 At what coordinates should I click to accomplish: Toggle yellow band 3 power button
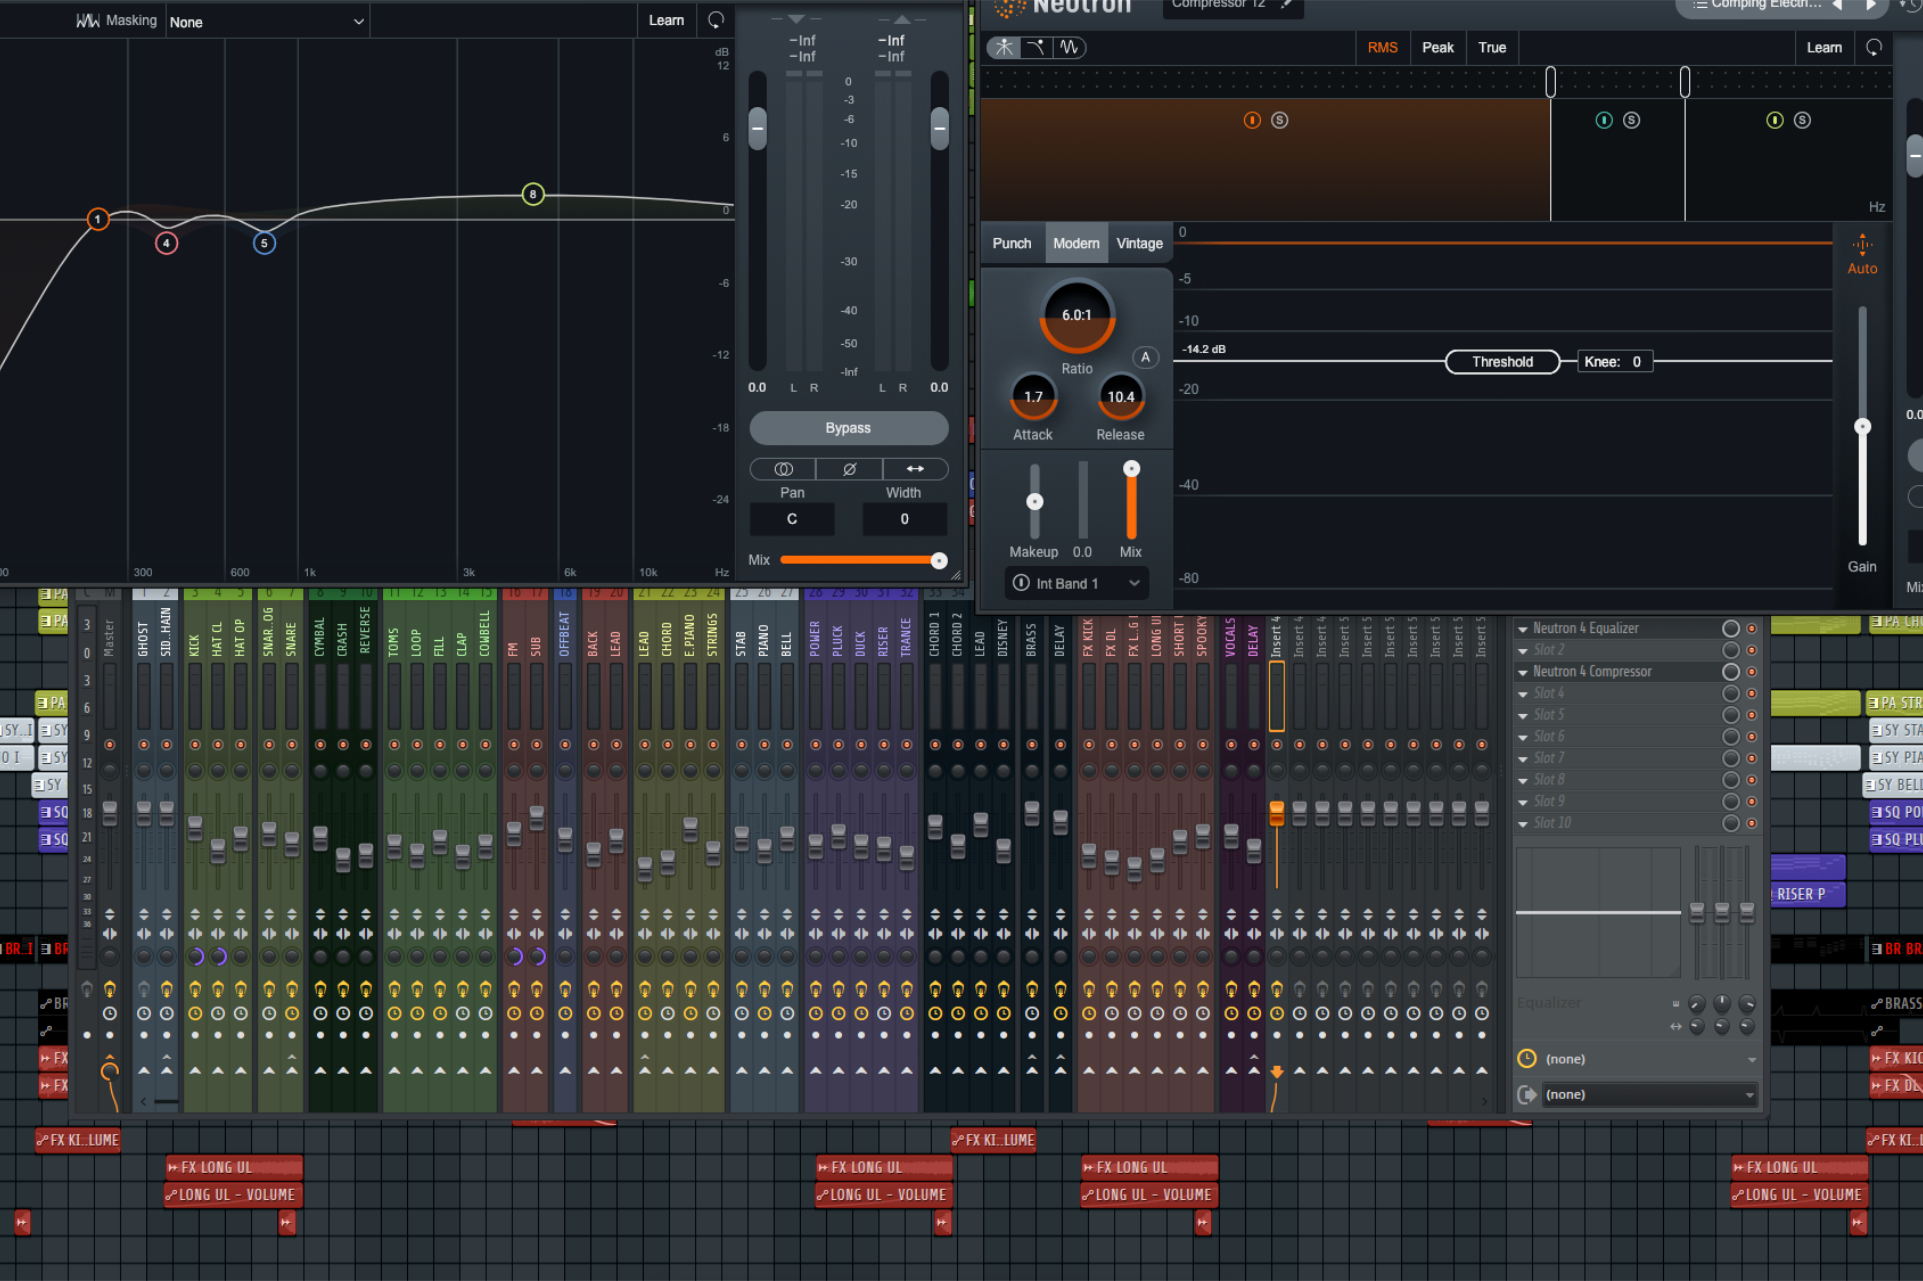(1775, 120)
